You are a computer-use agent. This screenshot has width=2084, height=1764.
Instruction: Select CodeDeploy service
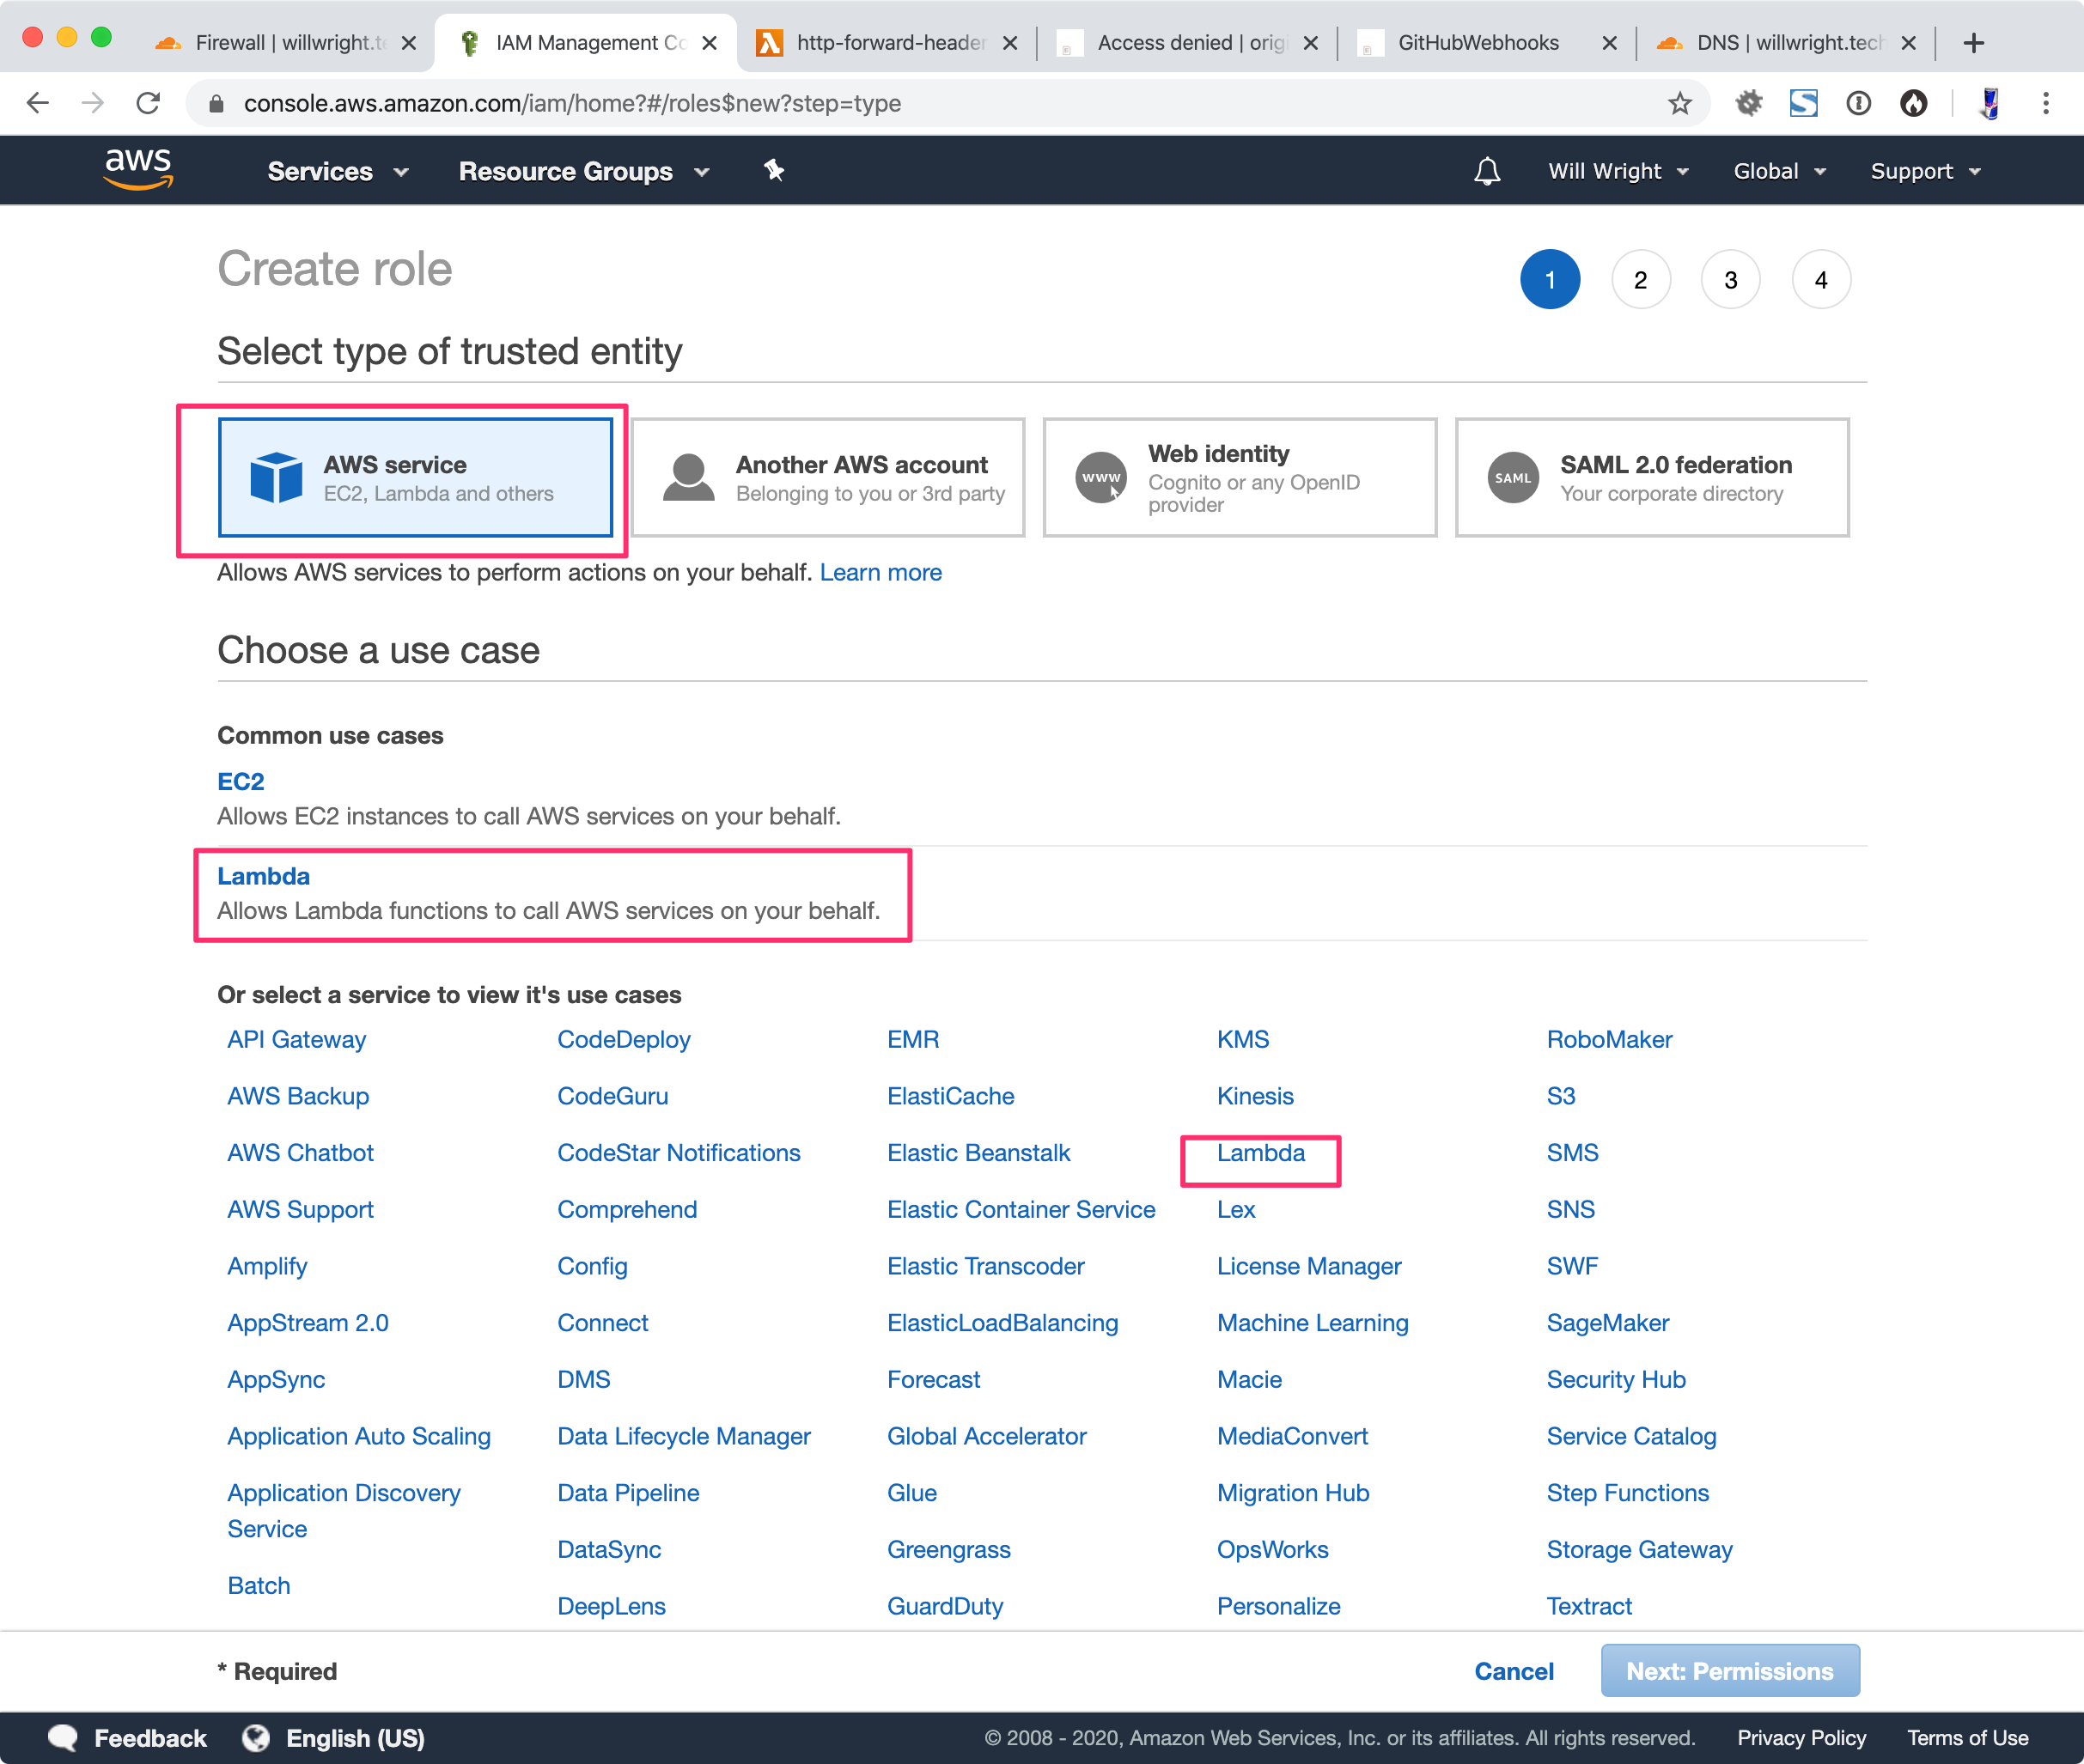pyautogui.click(x=624, y=1039)
